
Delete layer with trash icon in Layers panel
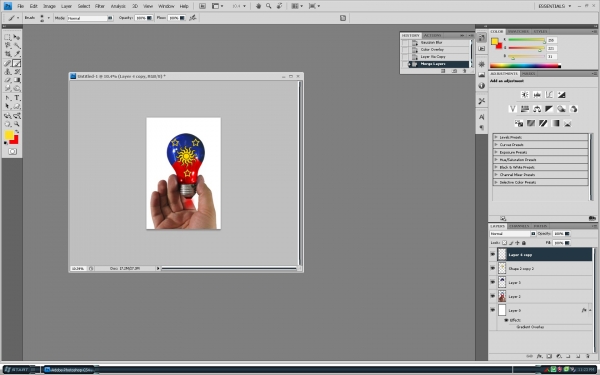[x=588, y=356]
